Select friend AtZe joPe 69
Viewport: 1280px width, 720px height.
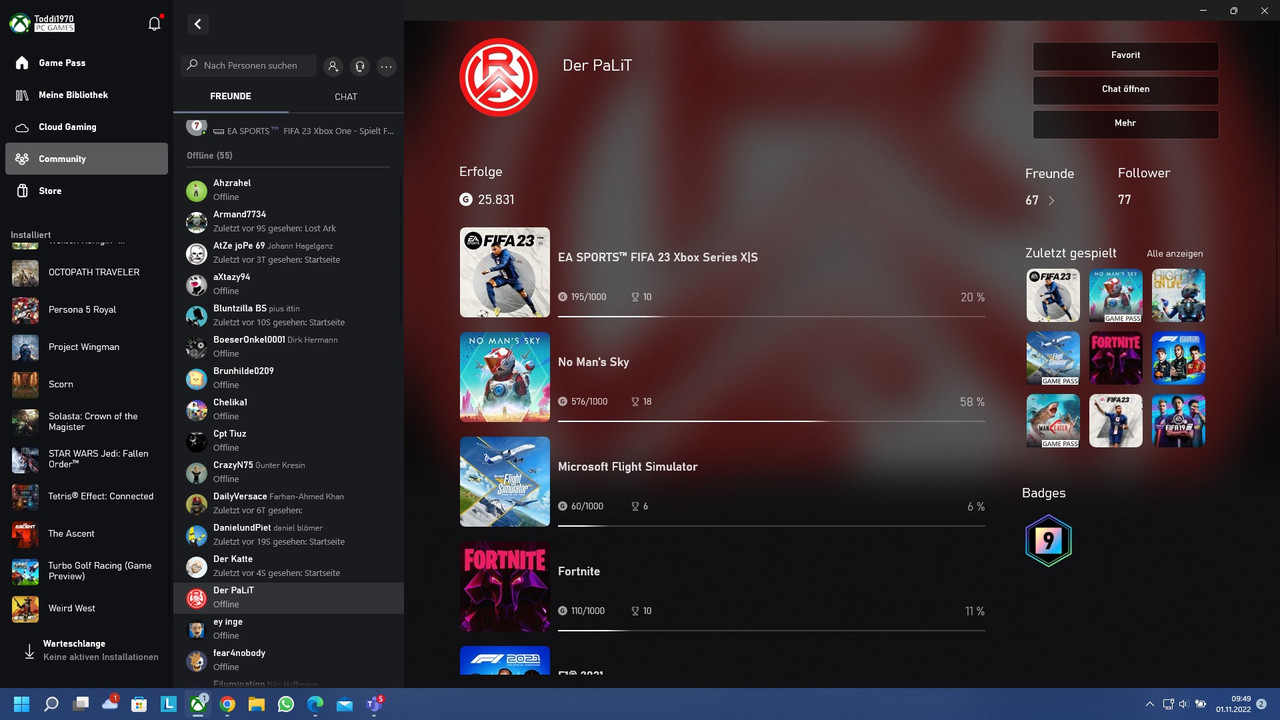[288, 253]
